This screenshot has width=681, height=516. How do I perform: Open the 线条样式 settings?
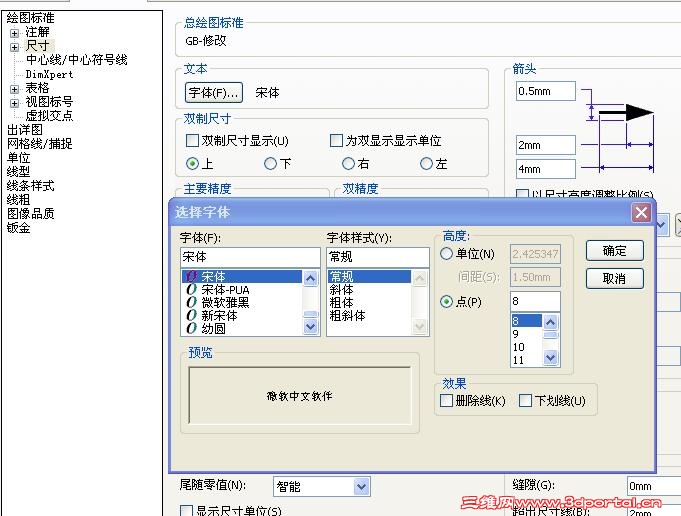[30, 185]
